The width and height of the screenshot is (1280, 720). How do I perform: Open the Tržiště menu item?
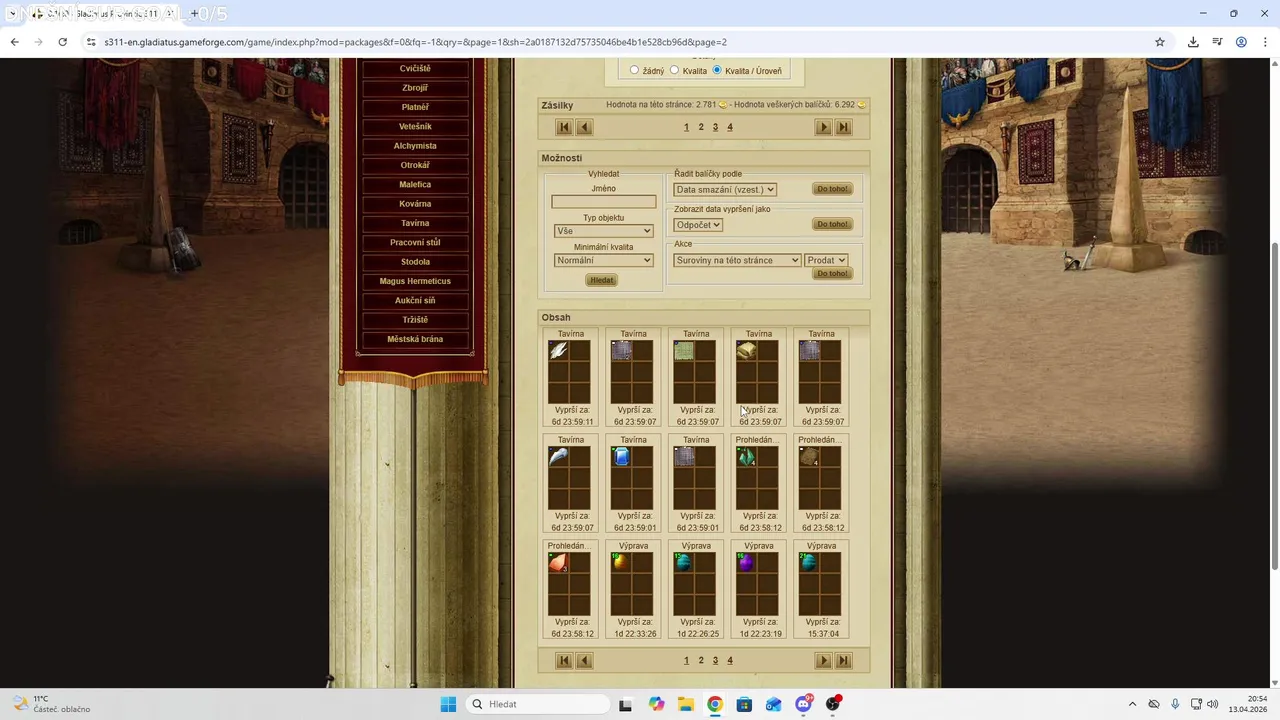click(x=415, y=320)
